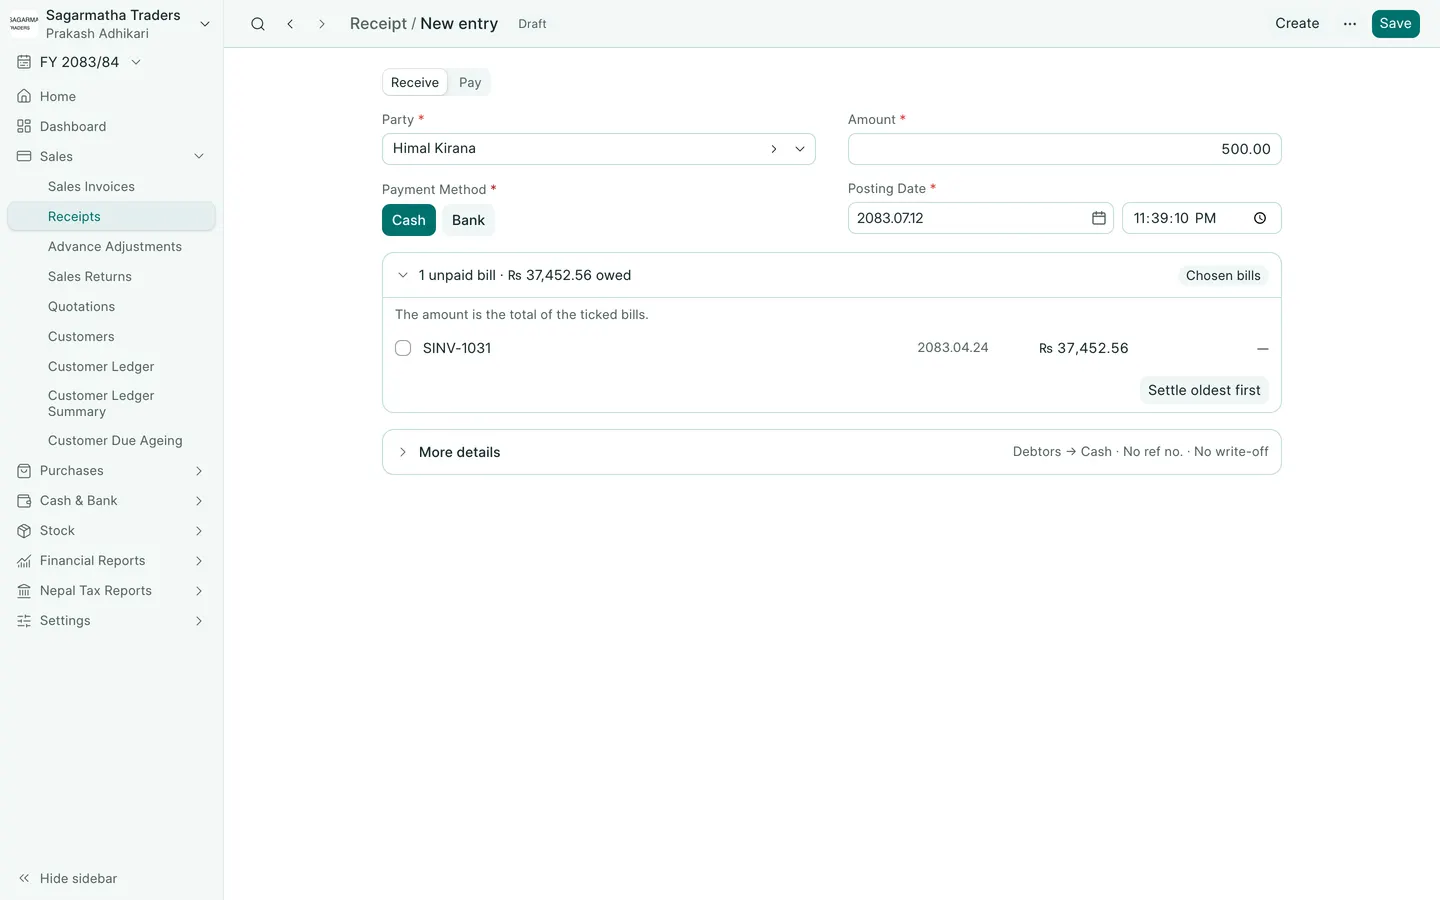Image resolution: width=1440 pixels, height=900 pixels.
Task: Click the Stock box icon
Action: (x=24, y=531)
